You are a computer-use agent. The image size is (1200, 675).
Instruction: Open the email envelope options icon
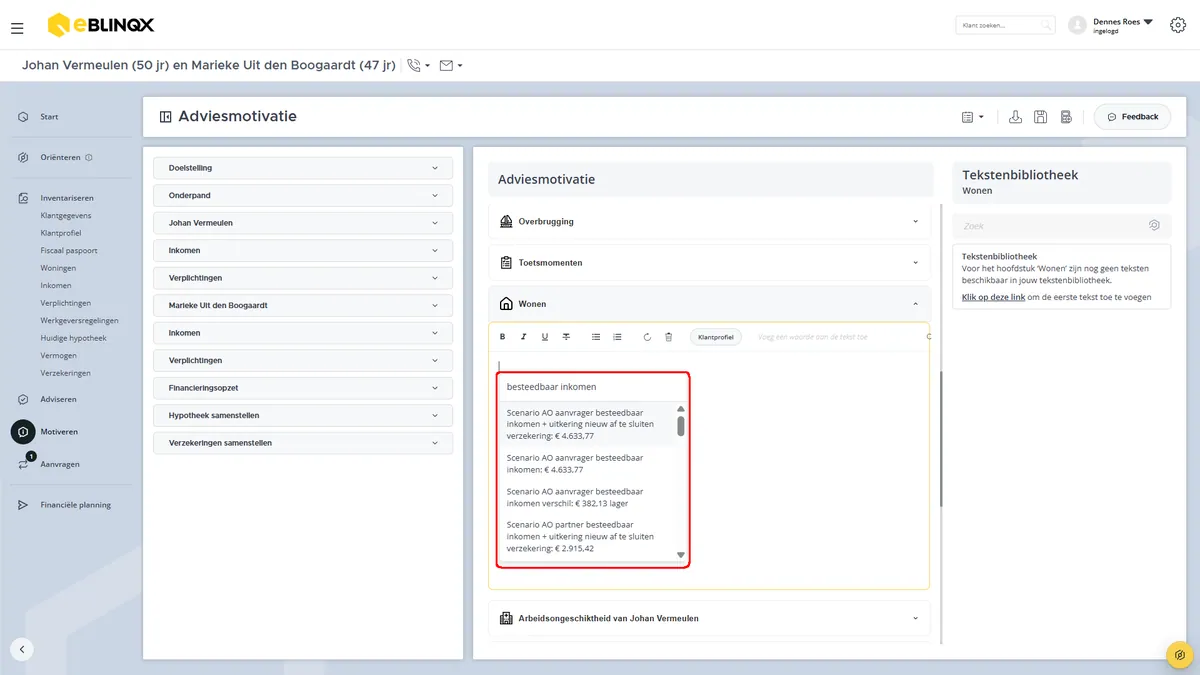coord(450,66)
